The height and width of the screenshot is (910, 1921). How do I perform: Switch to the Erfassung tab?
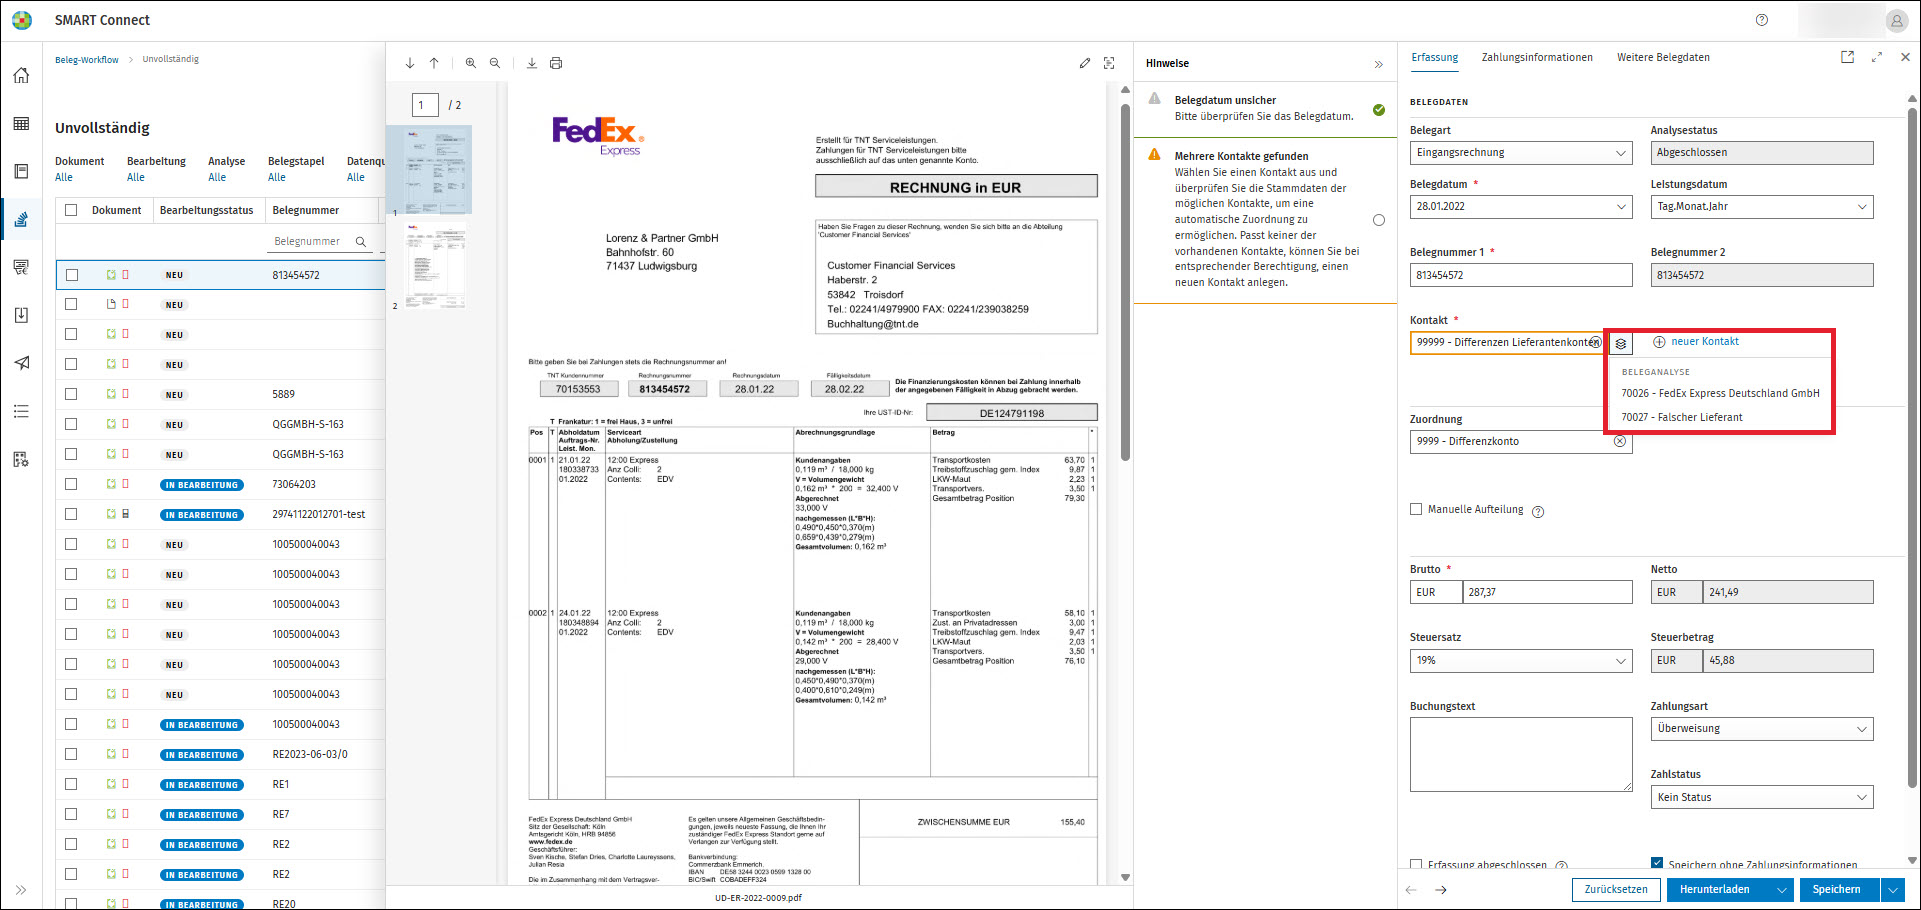1435,58
